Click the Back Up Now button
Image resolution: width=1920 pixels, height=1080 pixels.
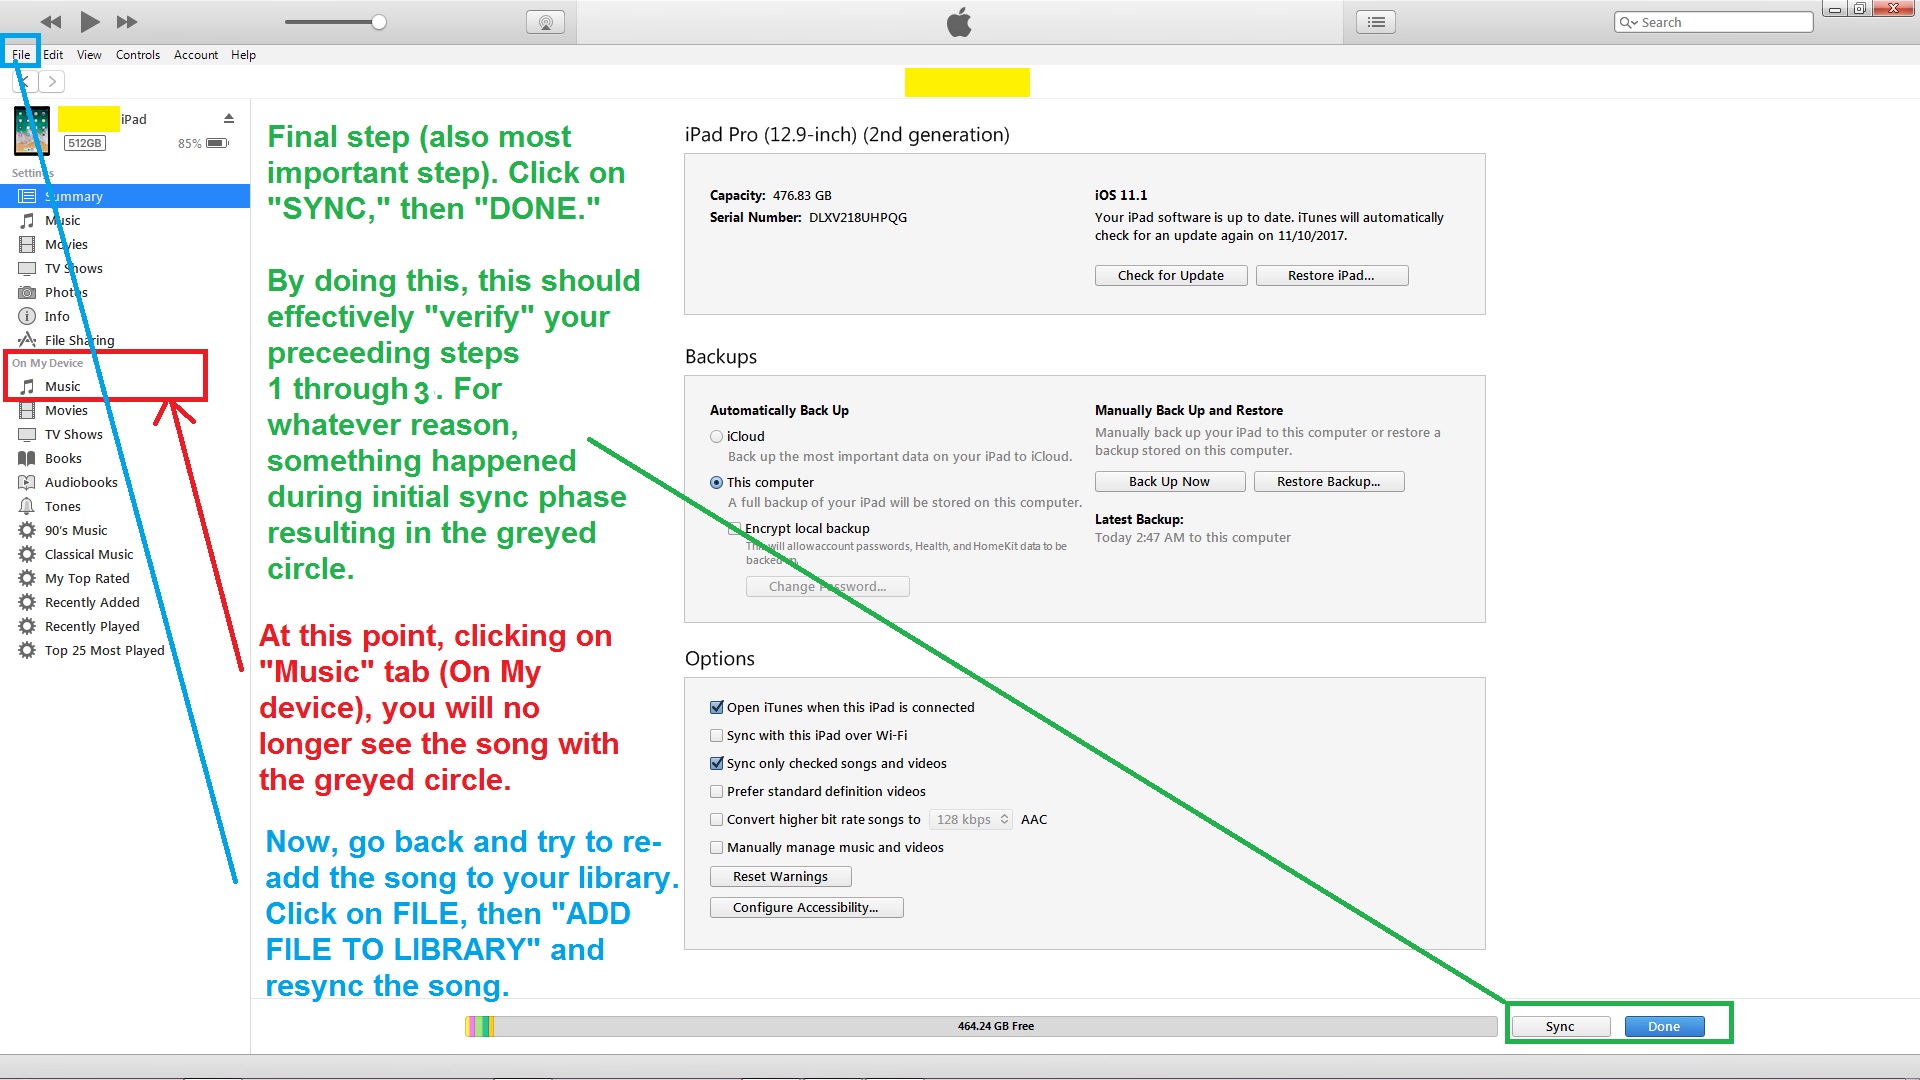(x=1169, y=481)
